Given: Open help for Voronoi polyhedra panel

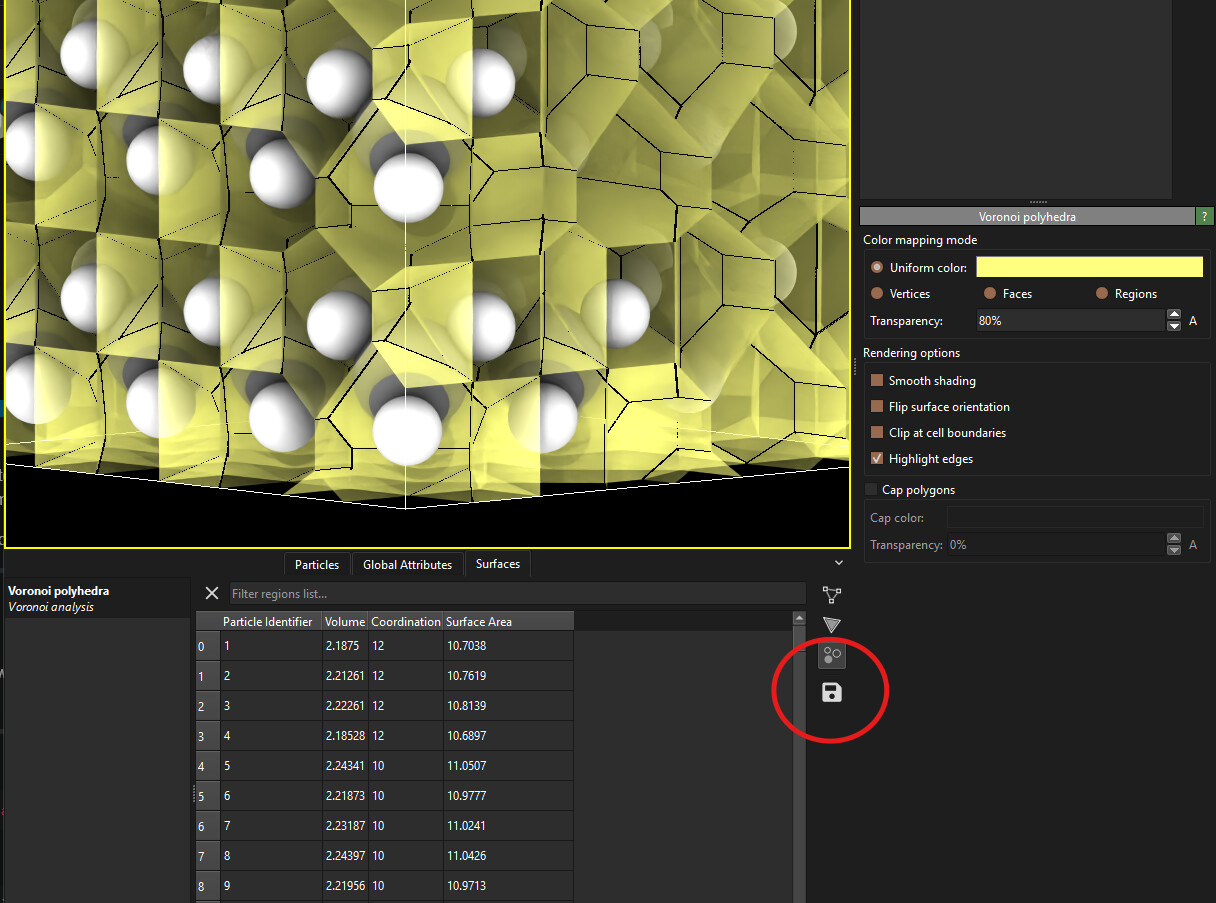Looking at the screenshot, I should coord(1203,216).
